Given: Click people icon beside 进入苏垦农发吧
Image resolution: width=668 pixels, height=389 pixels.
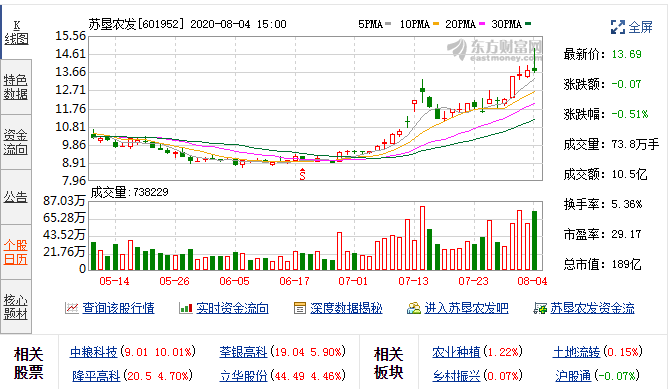Looking at the screenshot, I should 414,308.
